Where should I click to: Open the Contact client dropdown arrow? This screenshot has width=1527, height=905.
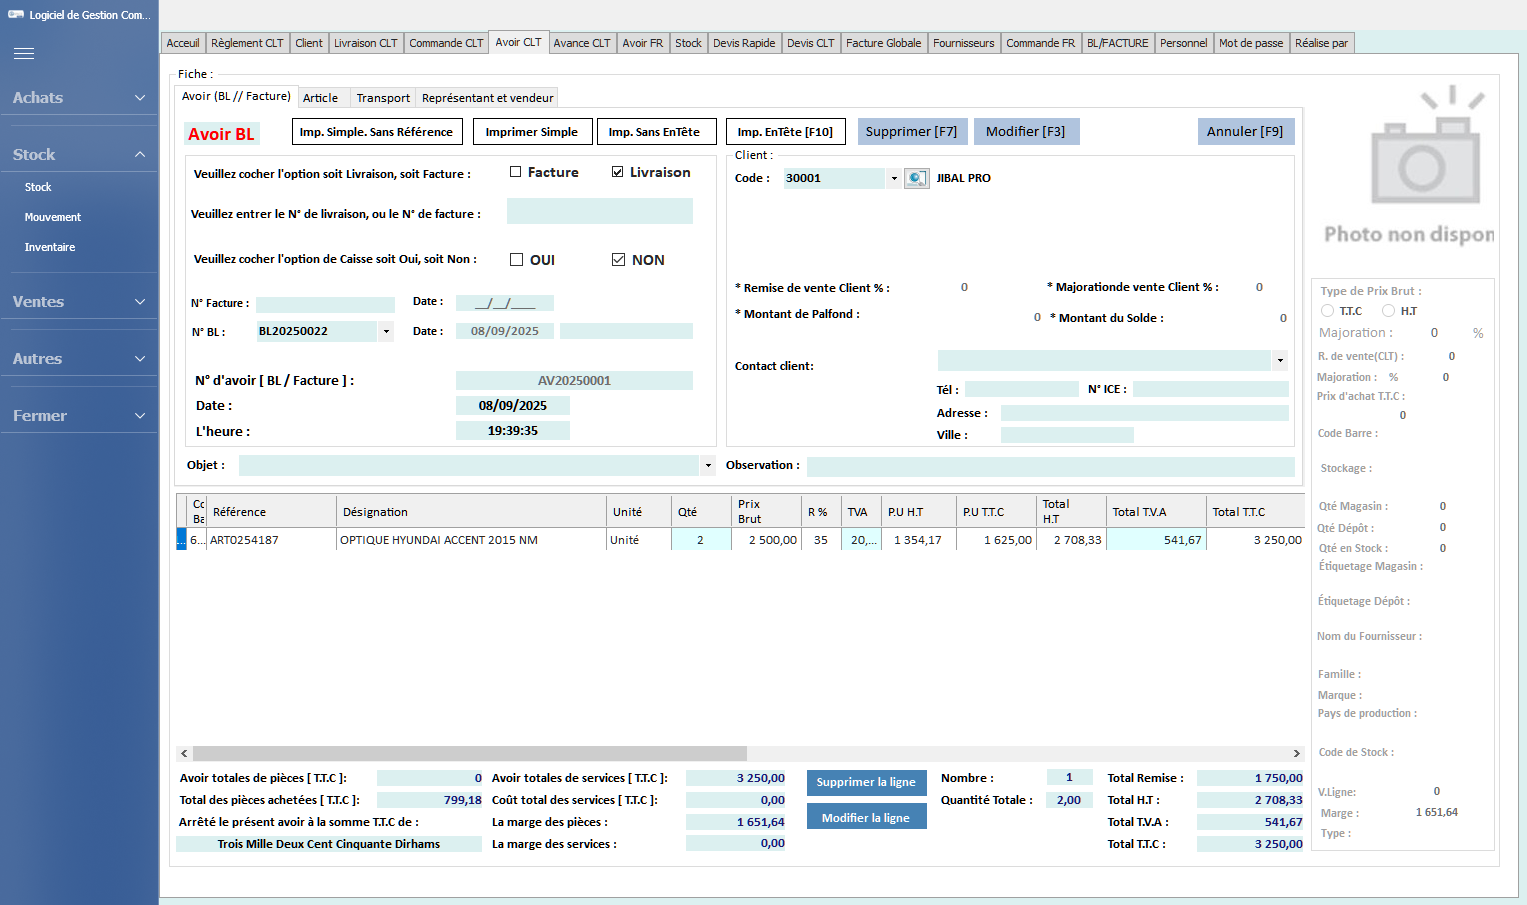pos(1280,360)
